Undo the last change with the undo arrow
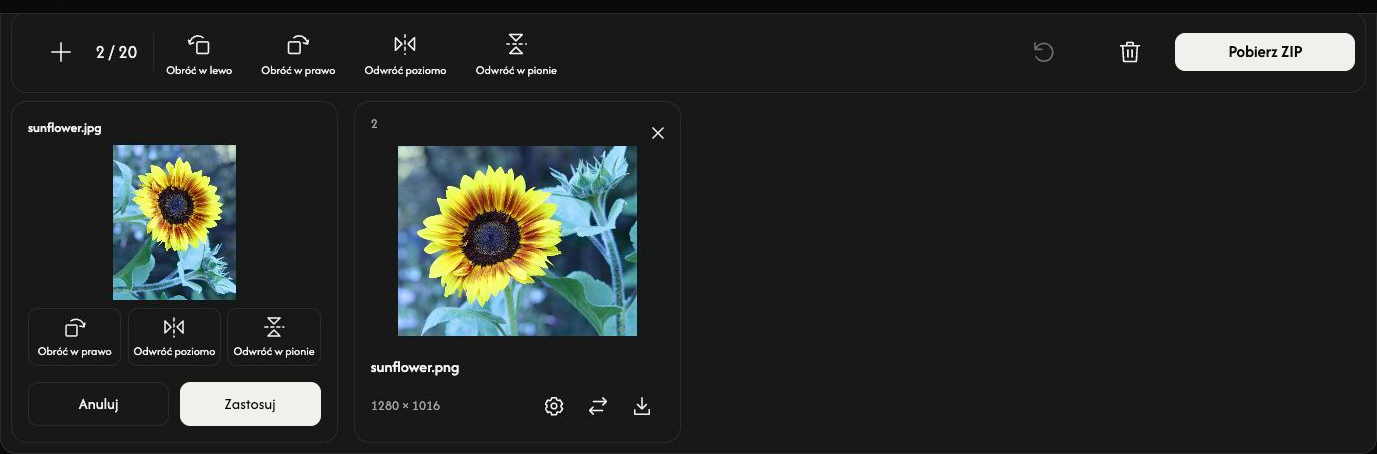Viewport: 1377px width, 454px height. 1043,52
